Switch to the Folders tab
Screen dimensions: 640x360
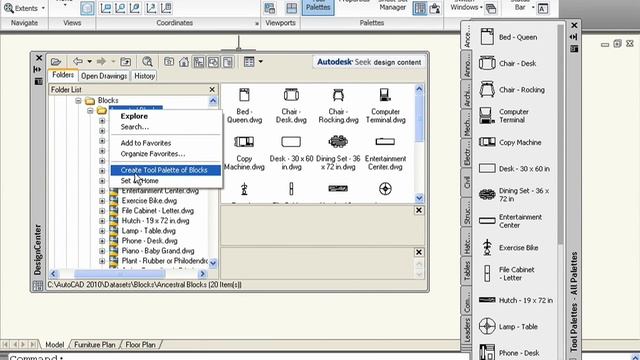click(63, 75)
